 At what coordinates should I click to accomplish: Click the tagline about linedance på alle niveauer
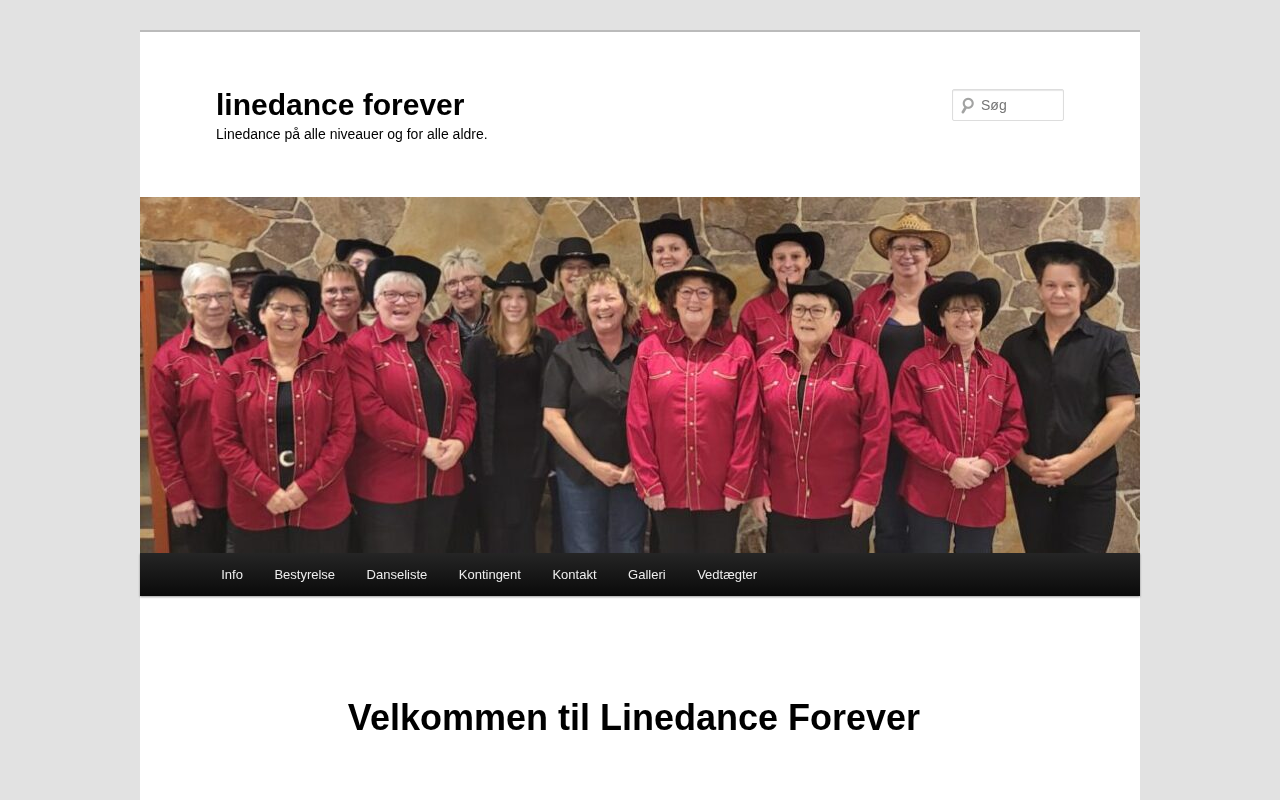pyautogui.click(x=352, y=134)
